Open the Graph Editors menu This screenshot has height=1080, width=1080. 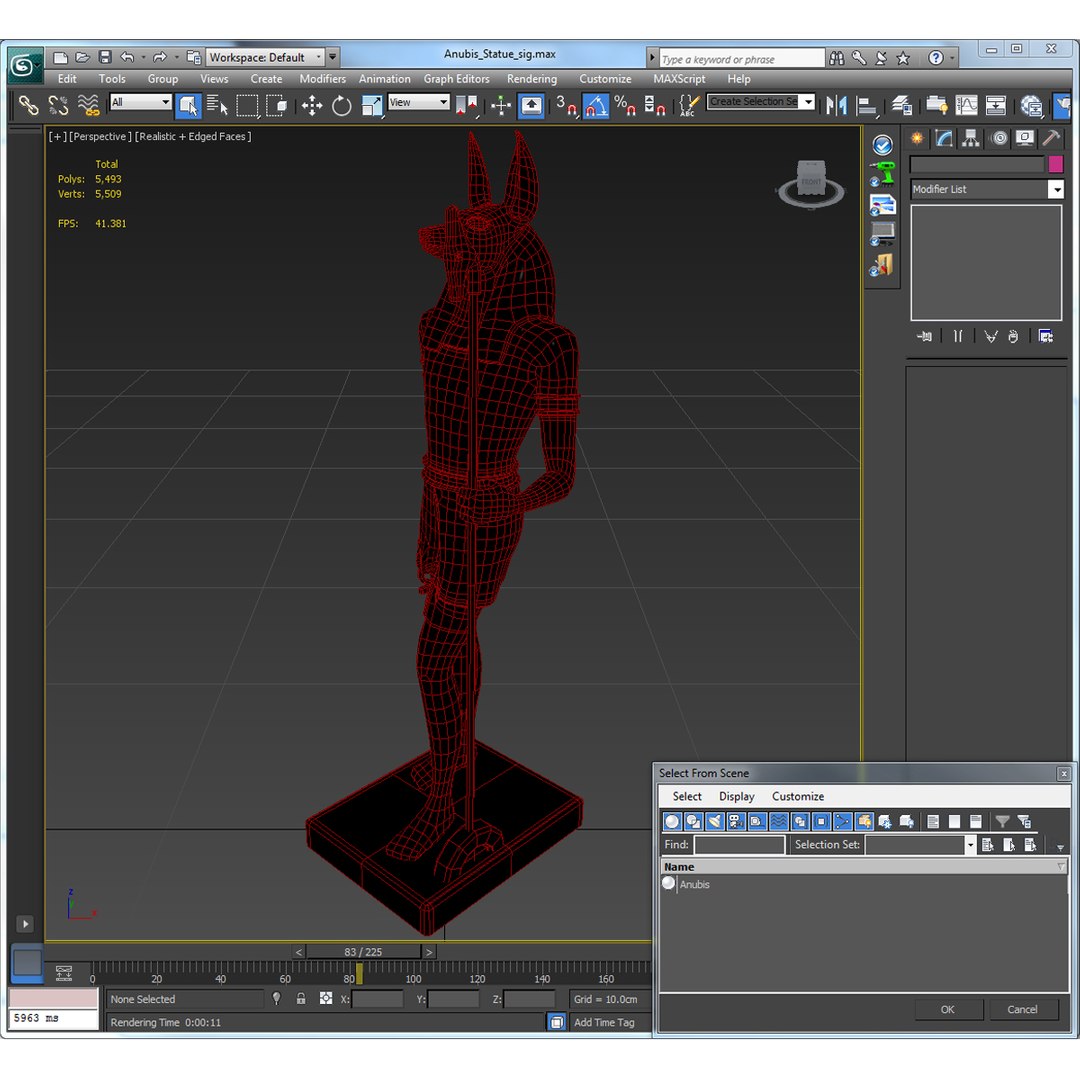457,79
